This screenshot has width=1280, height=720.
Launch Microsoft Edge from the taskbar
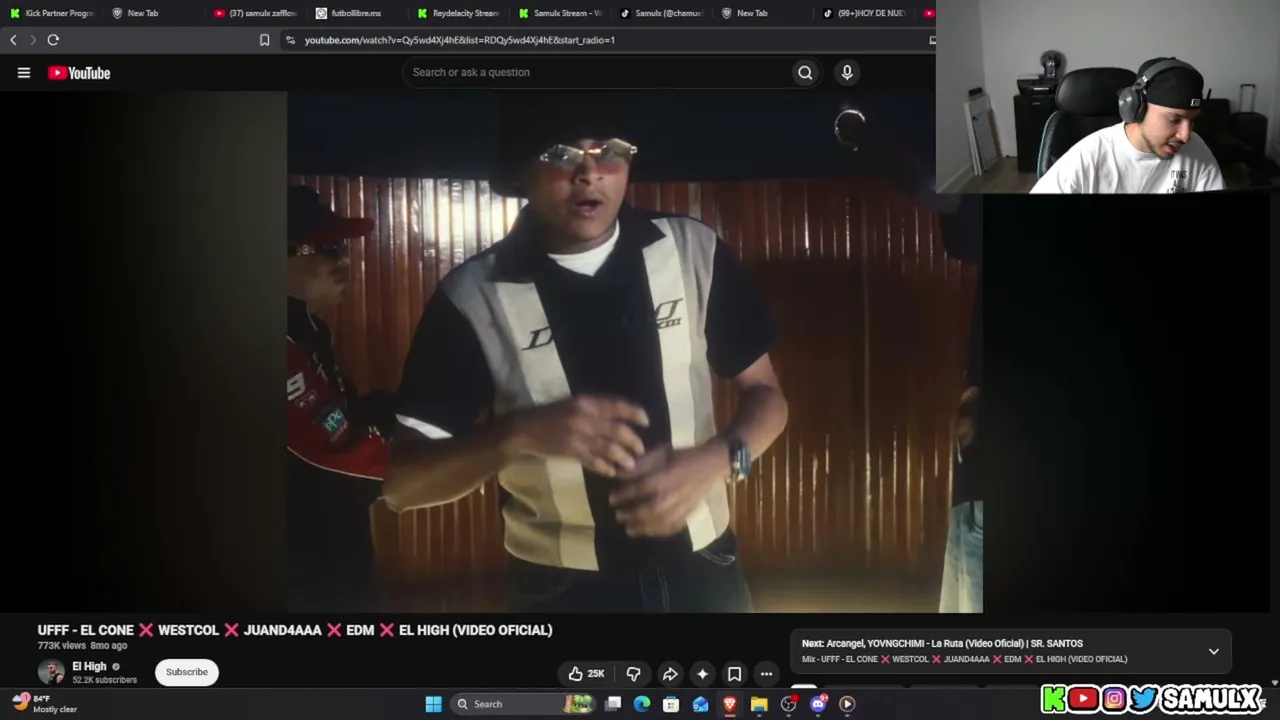click(x=642, y=704)
